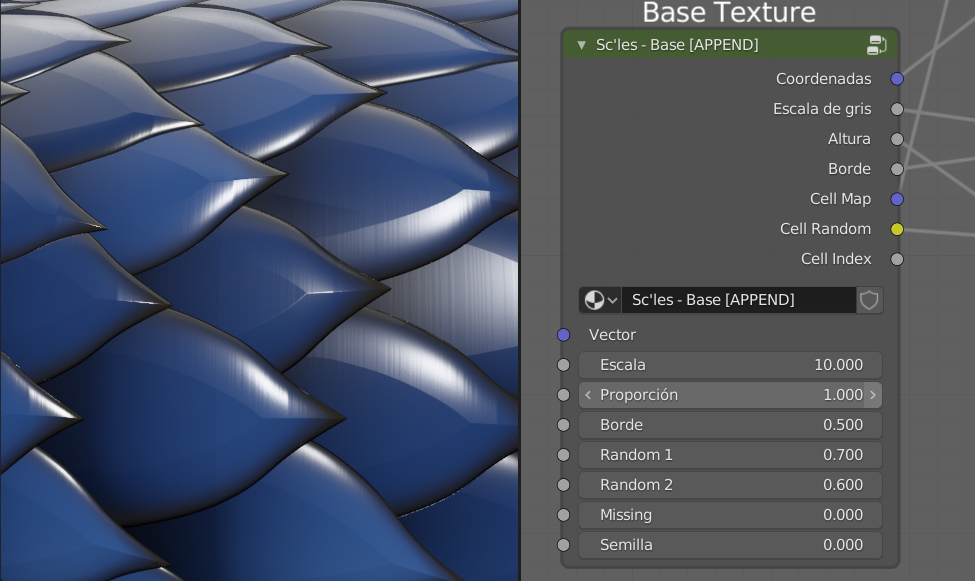Click the Vector input socket
Viewport: 975px width, 581px height.
pyautogui.click(x=563, y=334)
